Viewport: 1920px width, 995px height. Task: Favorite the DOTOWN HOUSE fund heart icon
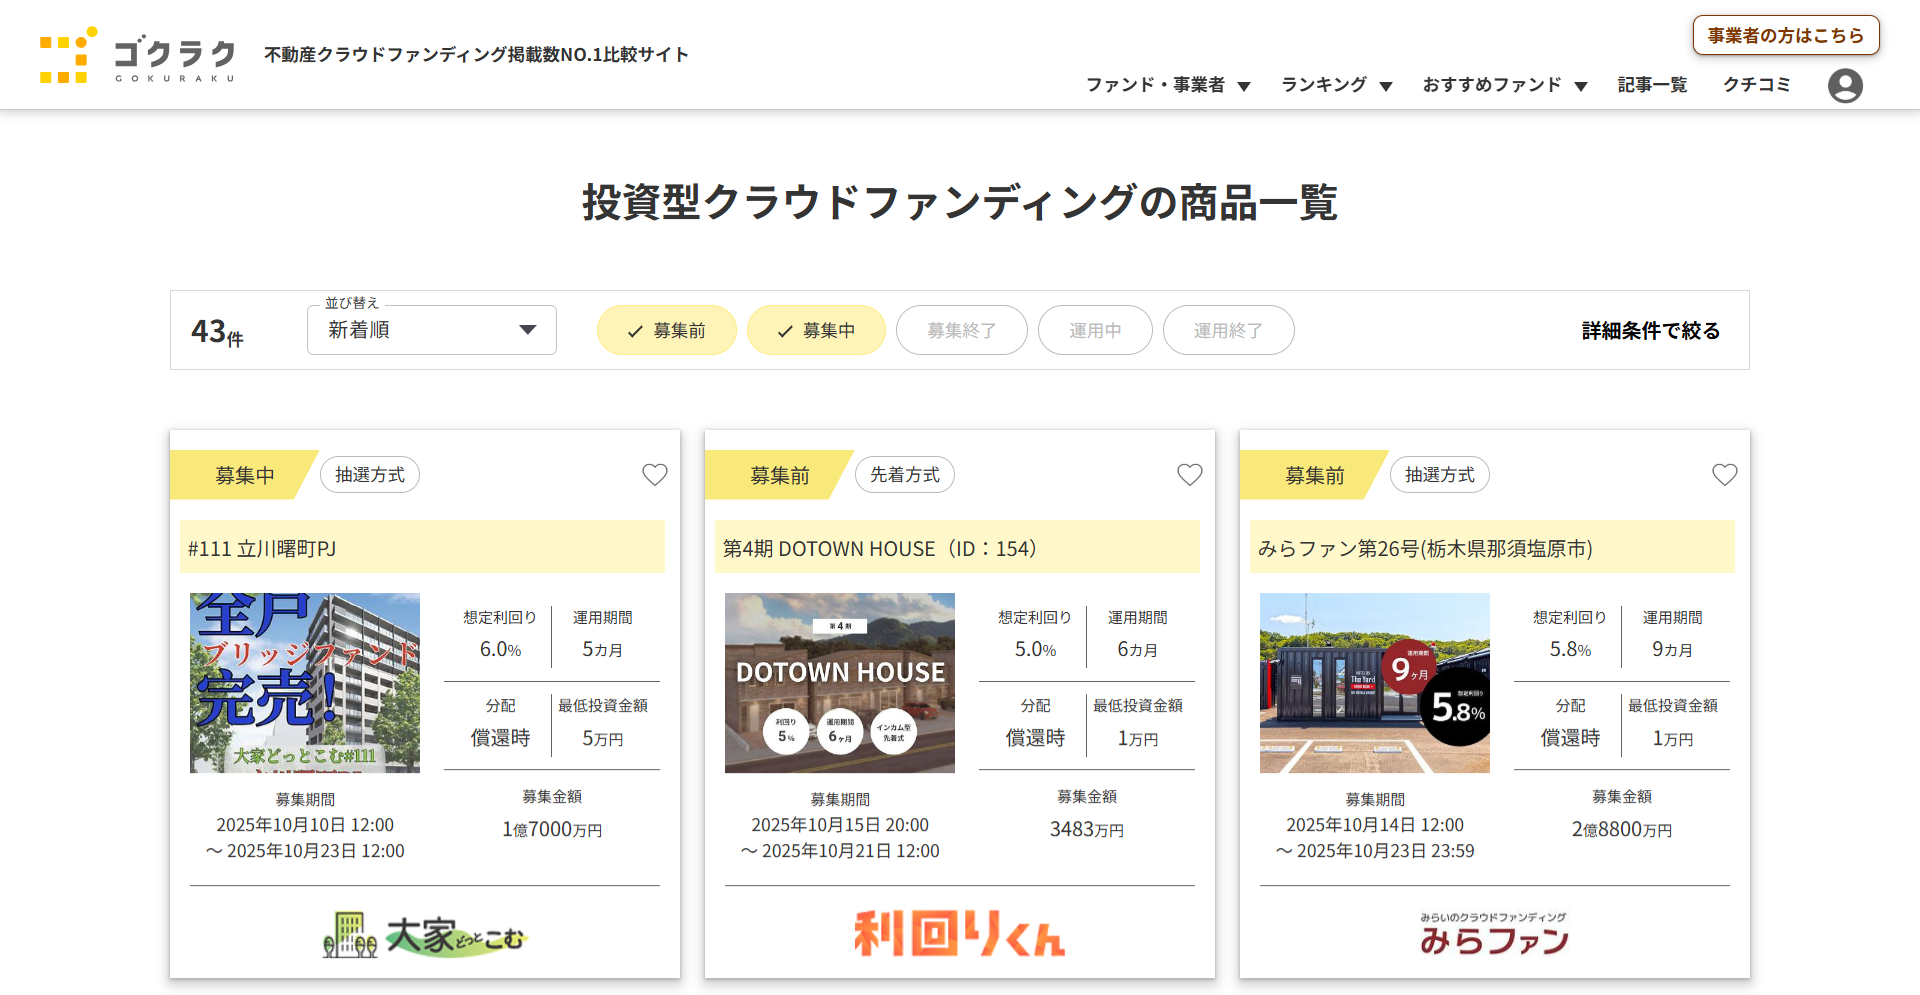(x=1189, y=475)
